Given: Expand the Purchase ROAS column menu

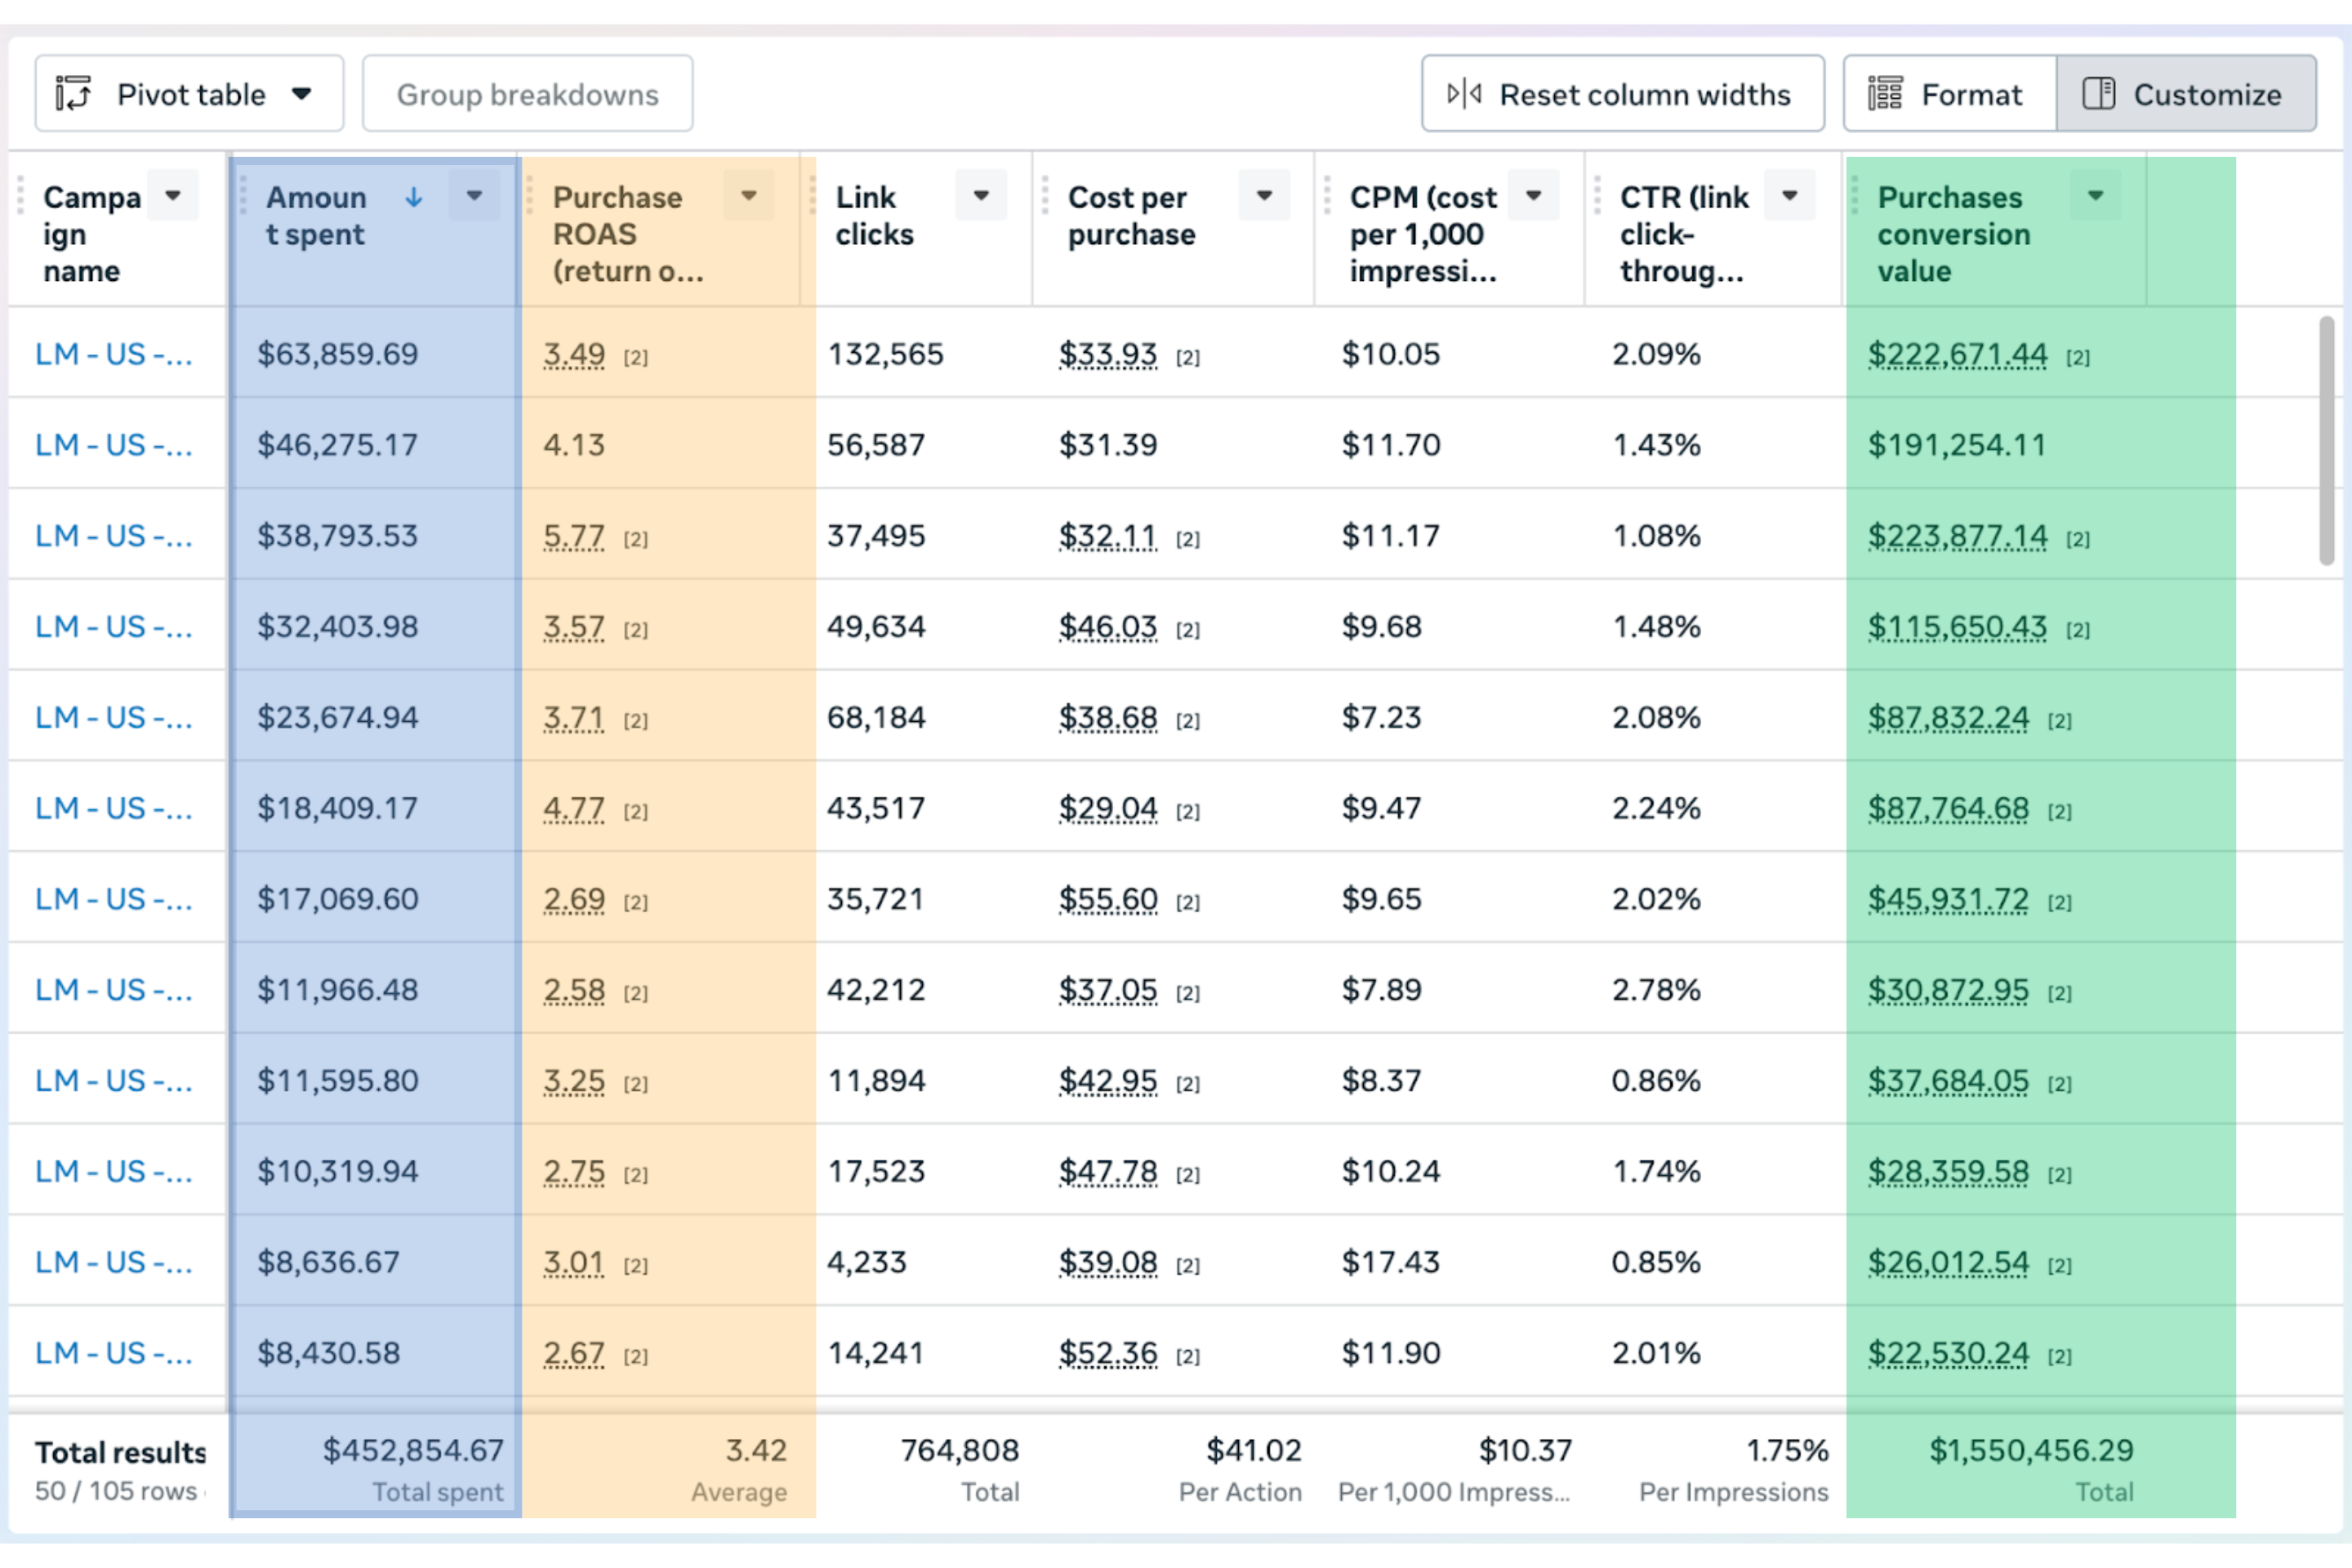Looking at the screenshot, I should (x=749, y=196).
